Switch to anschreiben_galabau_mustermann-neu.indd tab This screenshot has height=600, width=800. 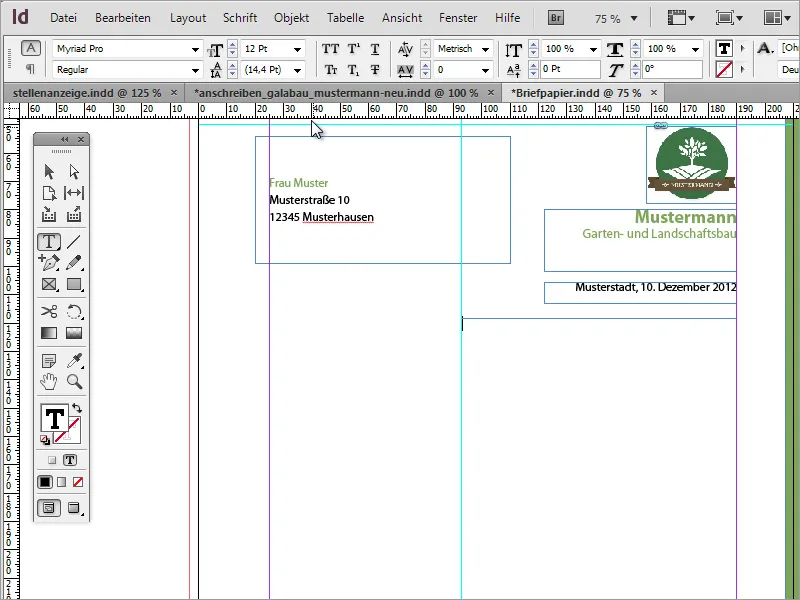point(336,93)
